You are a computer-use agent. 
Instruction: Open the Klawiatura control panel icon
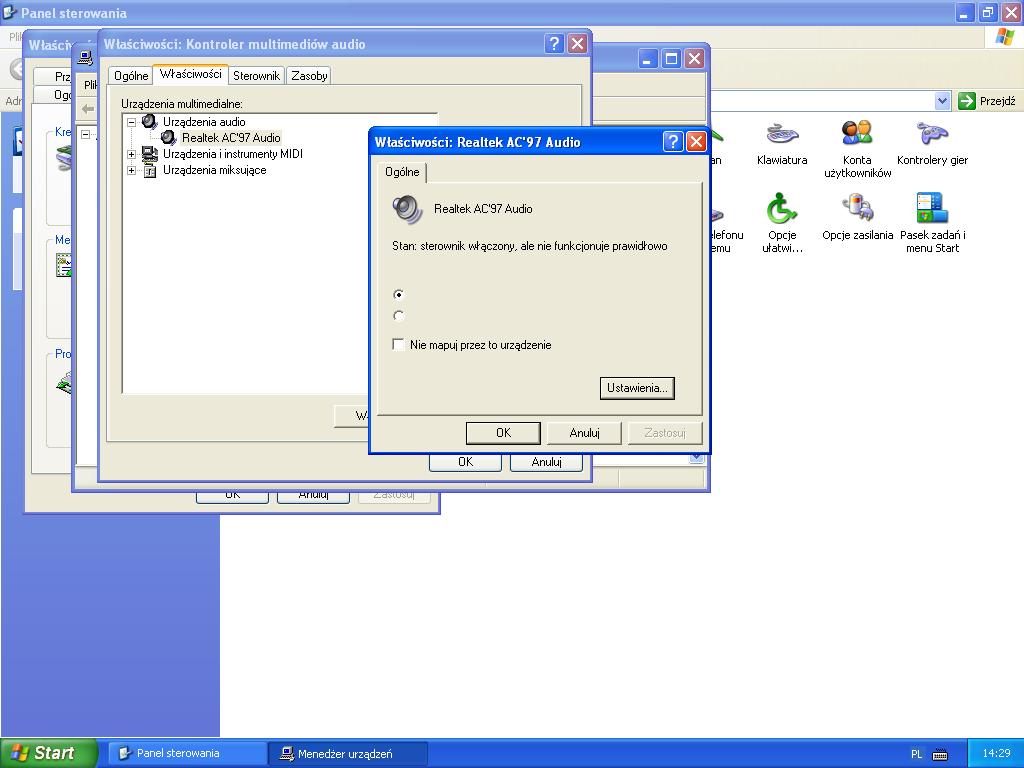click(782, 142)
